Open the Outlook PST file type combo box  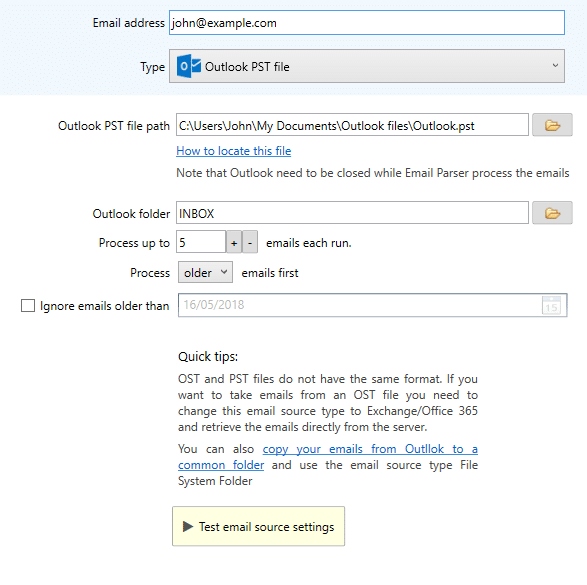click(367, 66)
